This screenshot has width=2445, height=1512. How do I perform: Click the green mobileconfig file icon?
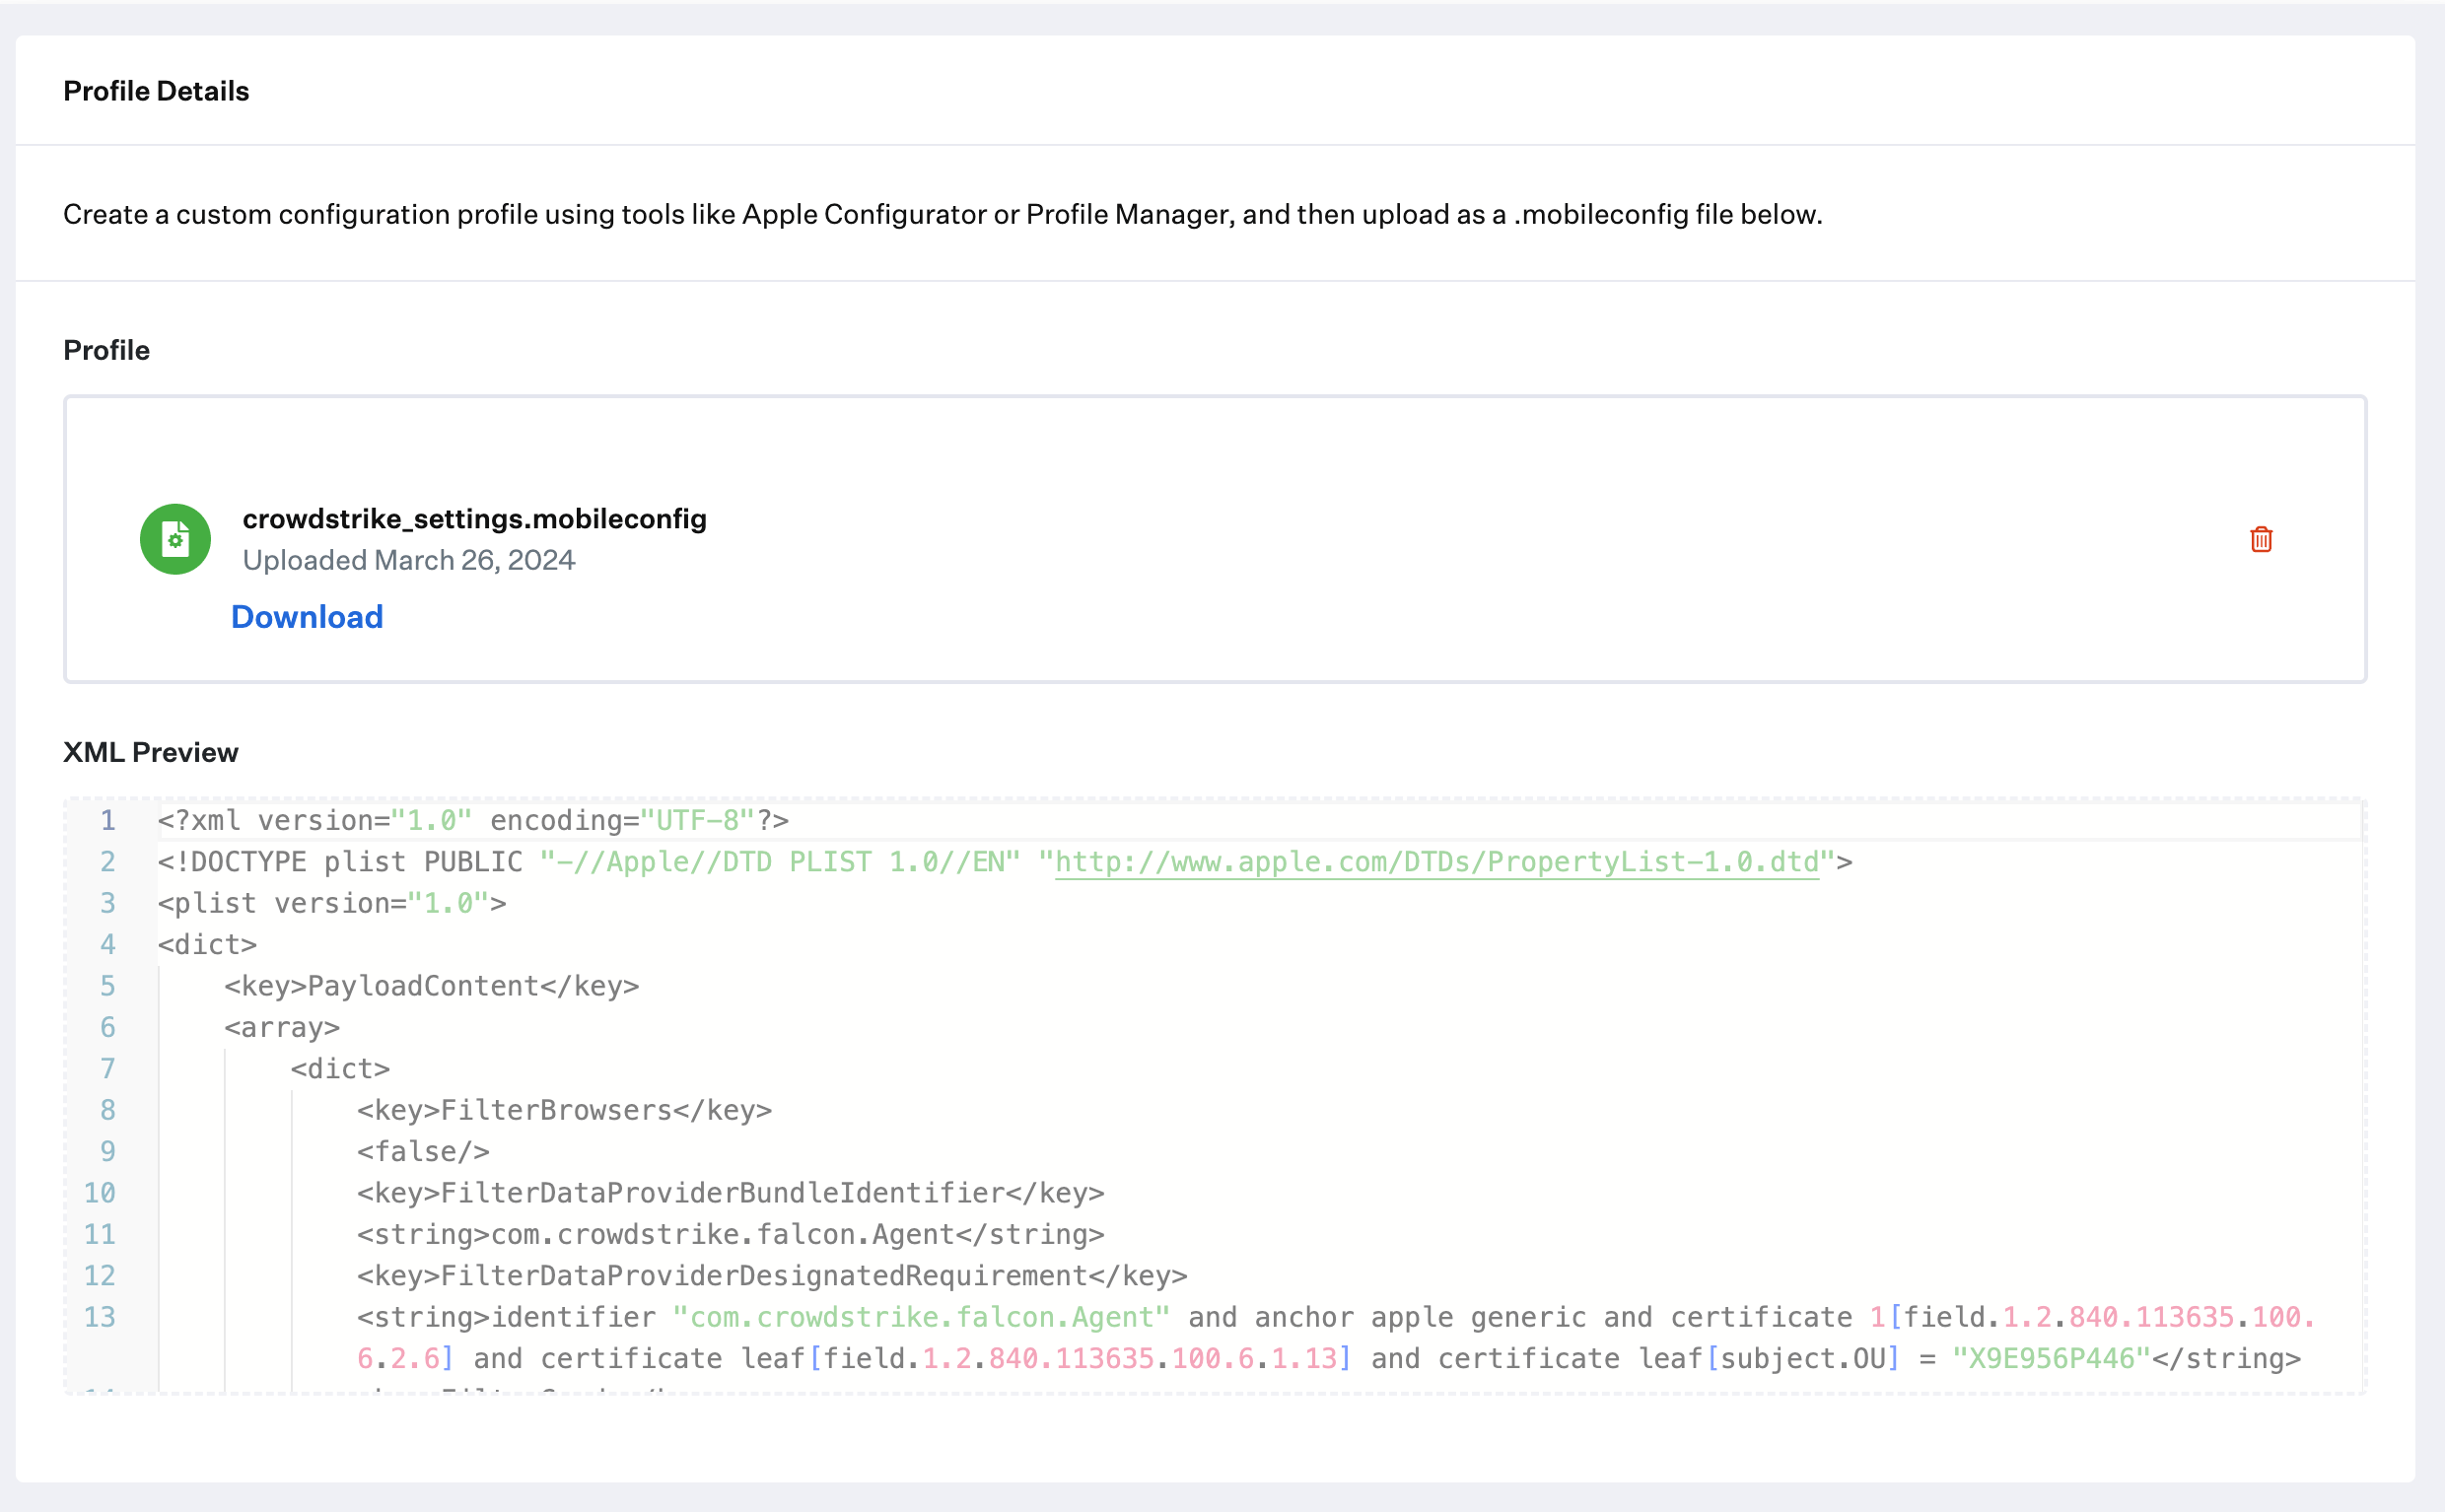tap(175, 539)
